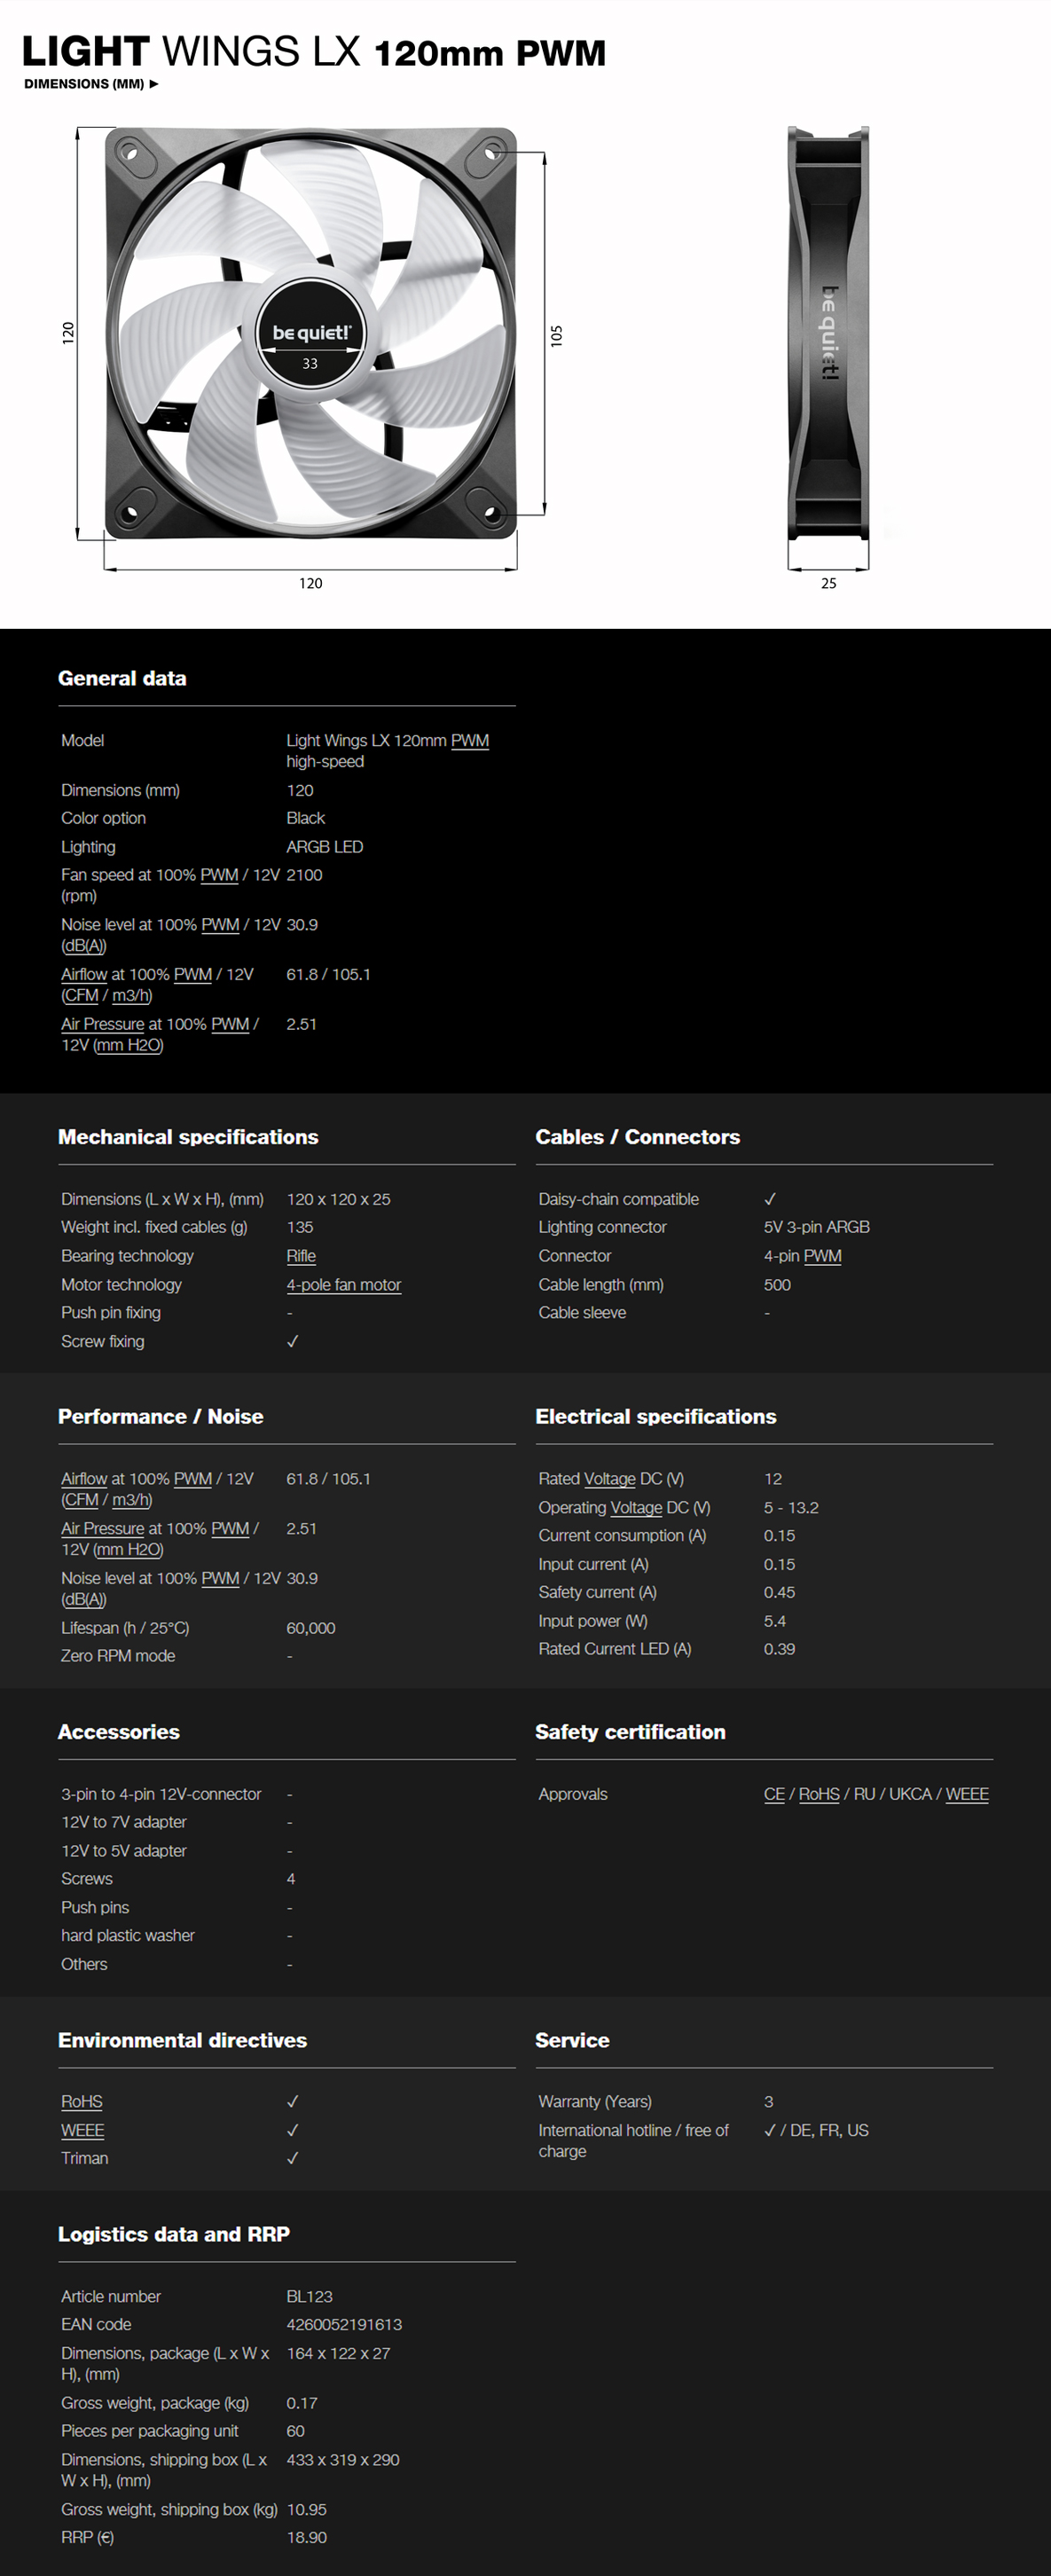
Task: Select the Safety certification heading
Action: 631,1732
